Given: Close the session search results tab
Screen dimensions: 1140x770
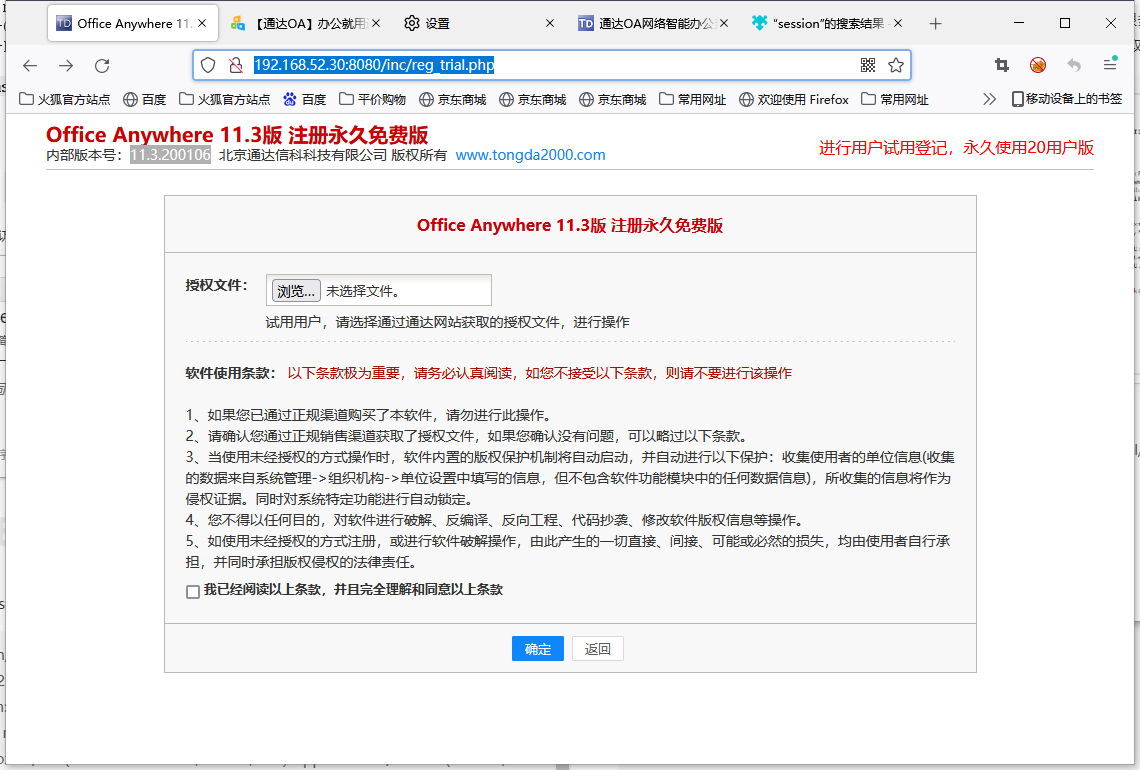Looking at the screenshot, I should click(x=898, y=23).
